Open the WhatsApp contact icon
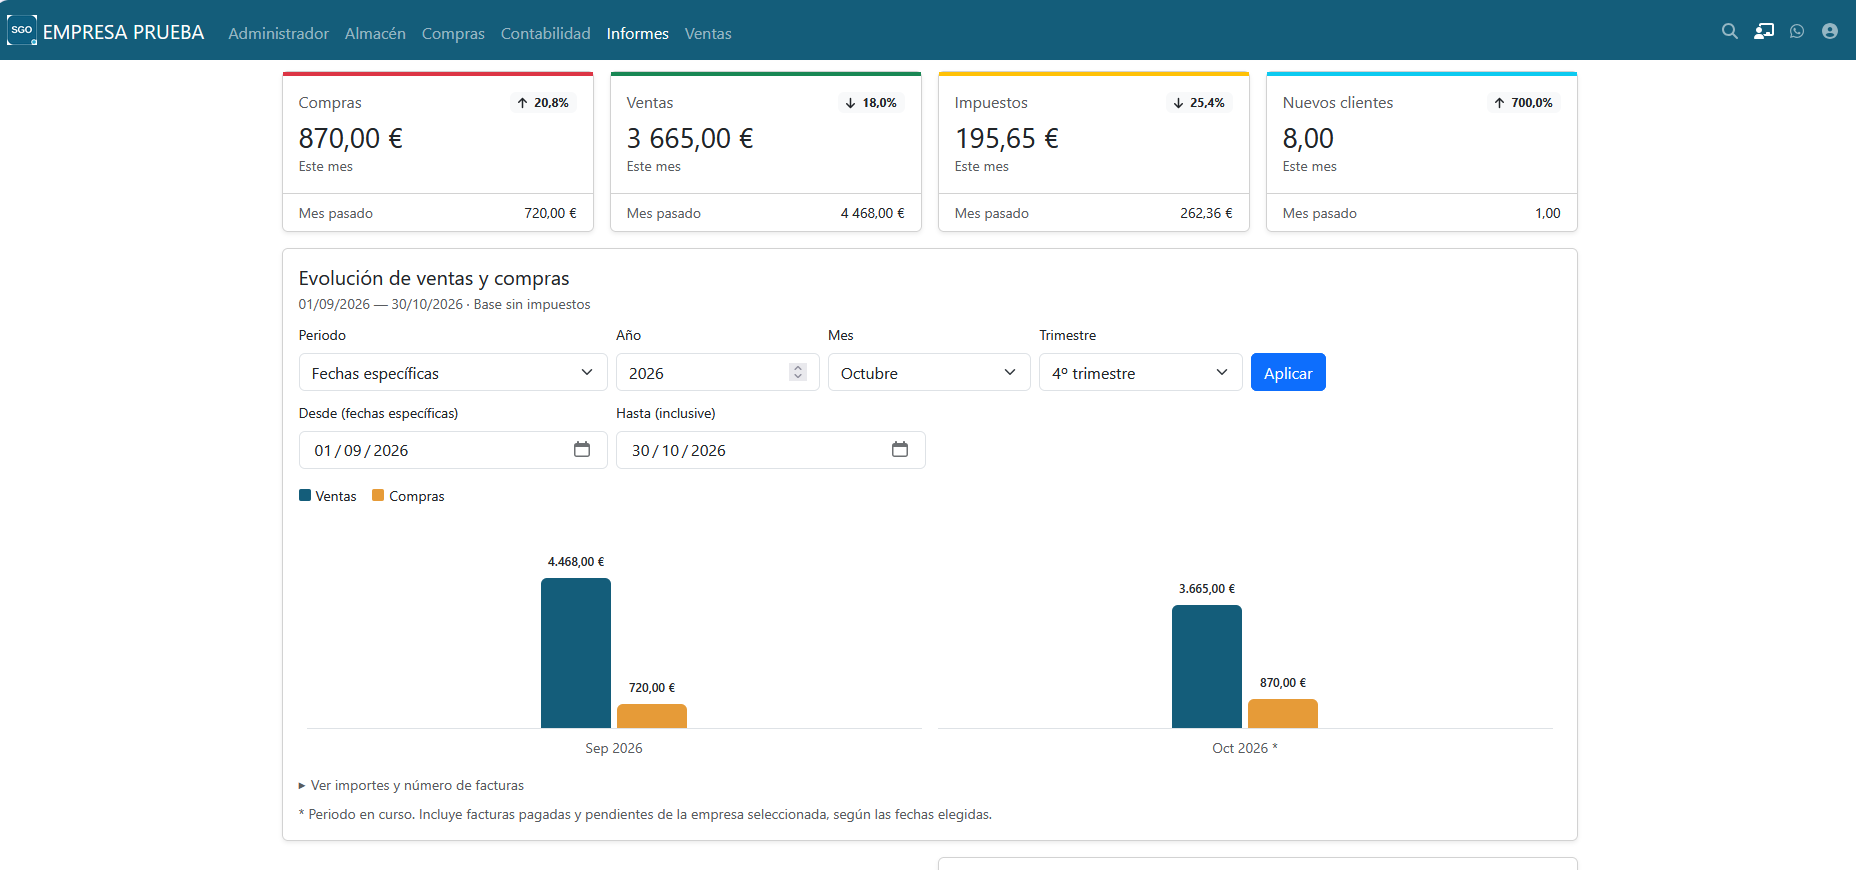Screen dimensions: 1856x870 (1797, 31)
